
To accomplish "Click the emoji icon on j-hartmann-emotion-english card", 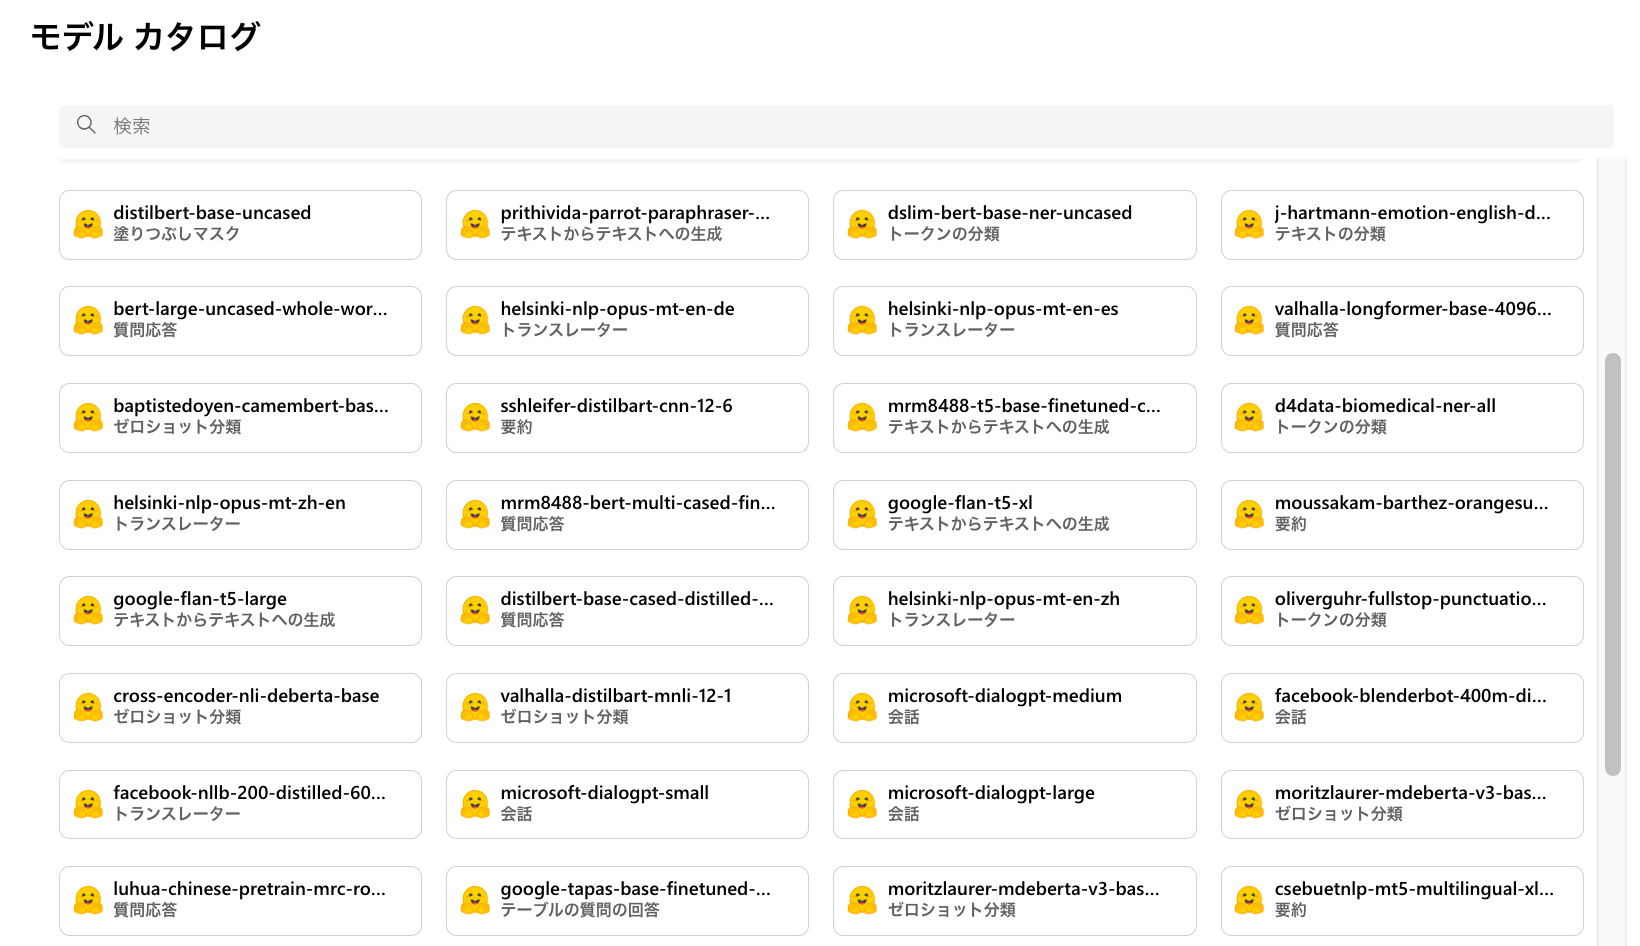I will click(1249, 224).
